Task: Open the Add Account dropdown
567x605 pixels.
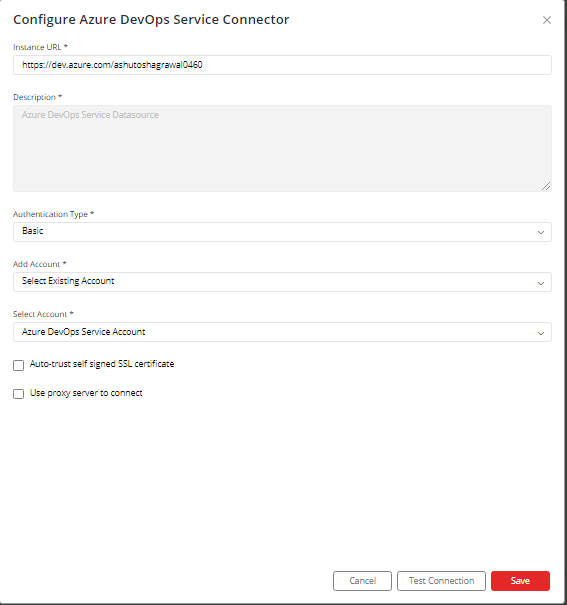Action: [x=282, y=282]
